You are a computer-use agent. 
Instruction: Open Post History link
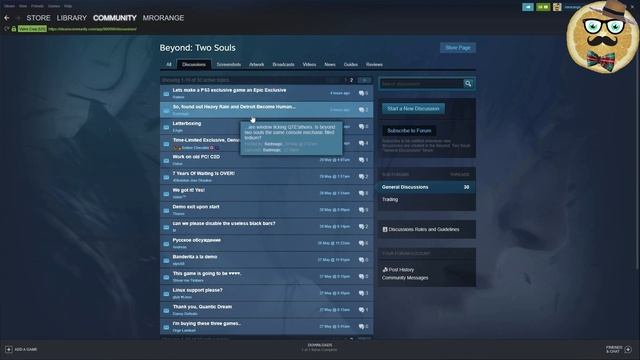401,270
